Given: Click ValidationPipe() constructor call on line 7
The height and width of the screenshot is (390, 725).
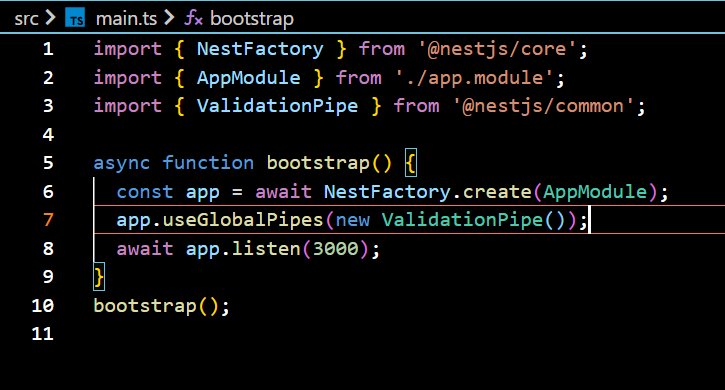Looking at the screenshot, I should 474,220.
